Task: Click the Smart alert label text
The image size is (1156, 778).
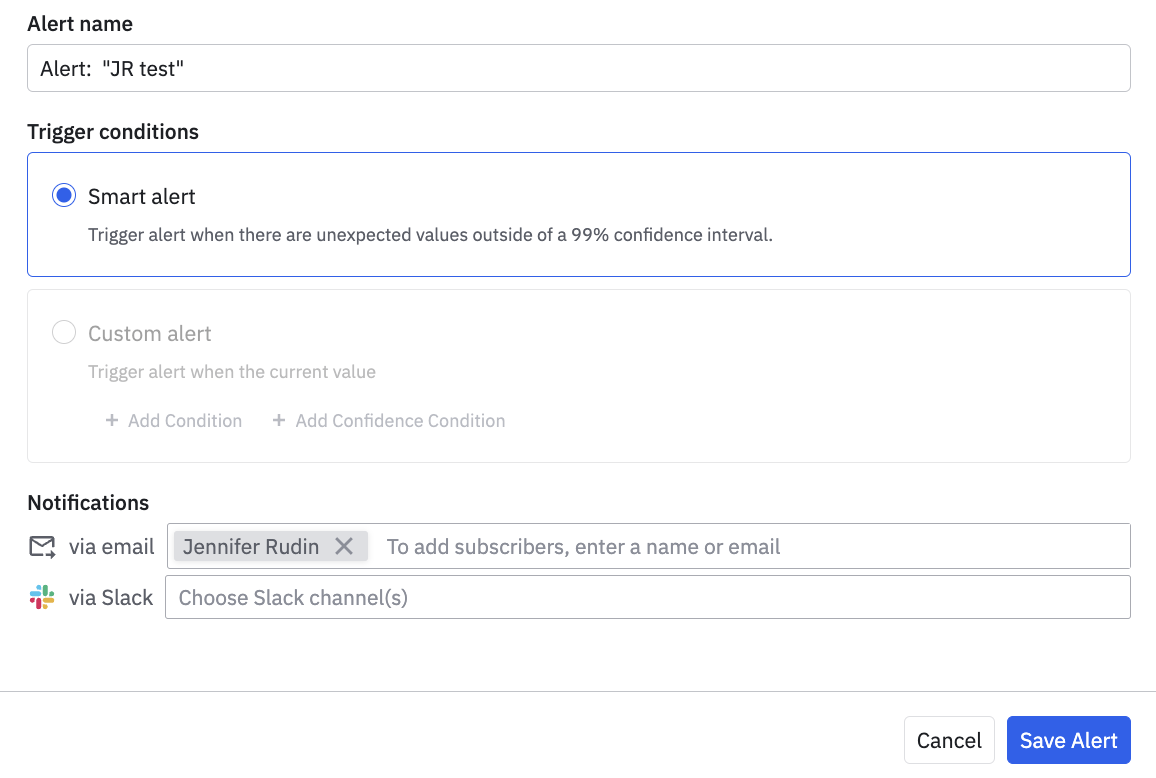Action: 142,196
